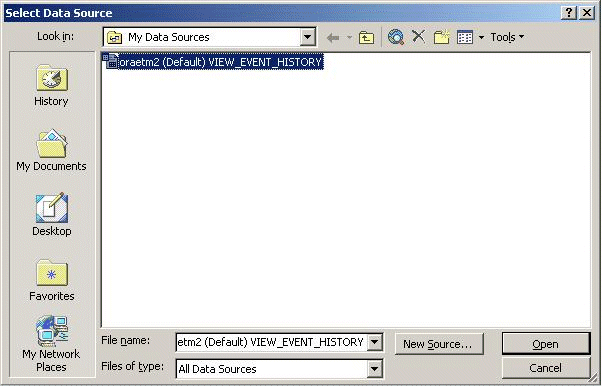
Task: Click the Up One Level folder icon
Action: (366, 37)
